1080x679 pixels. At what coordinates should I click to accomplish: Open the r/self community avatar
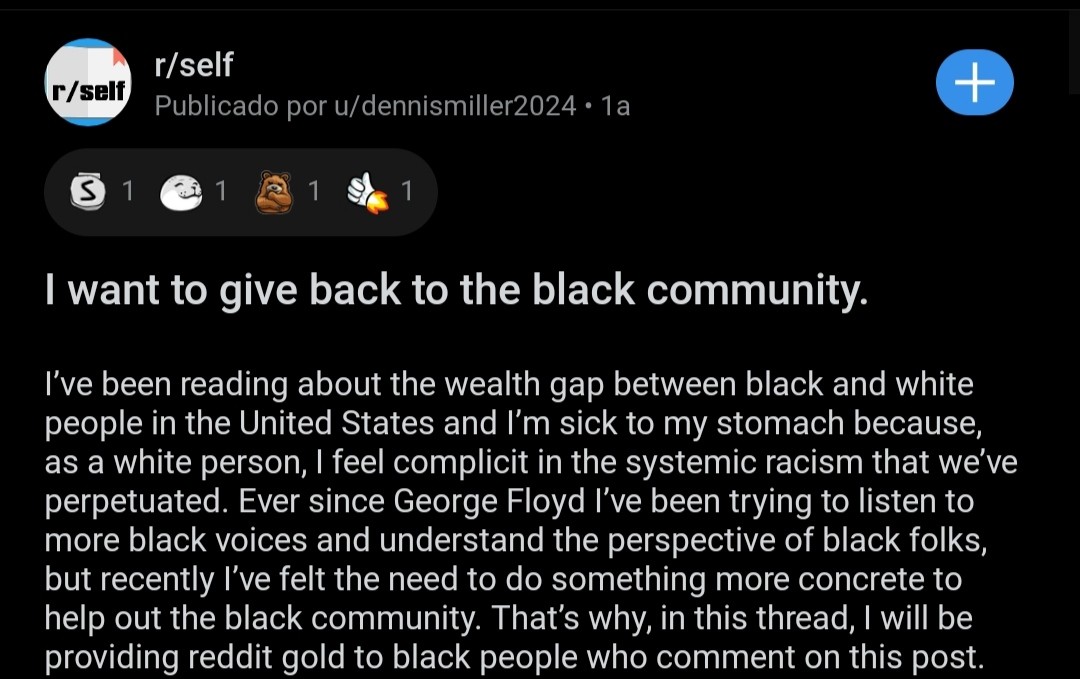[x=88, y=83]
